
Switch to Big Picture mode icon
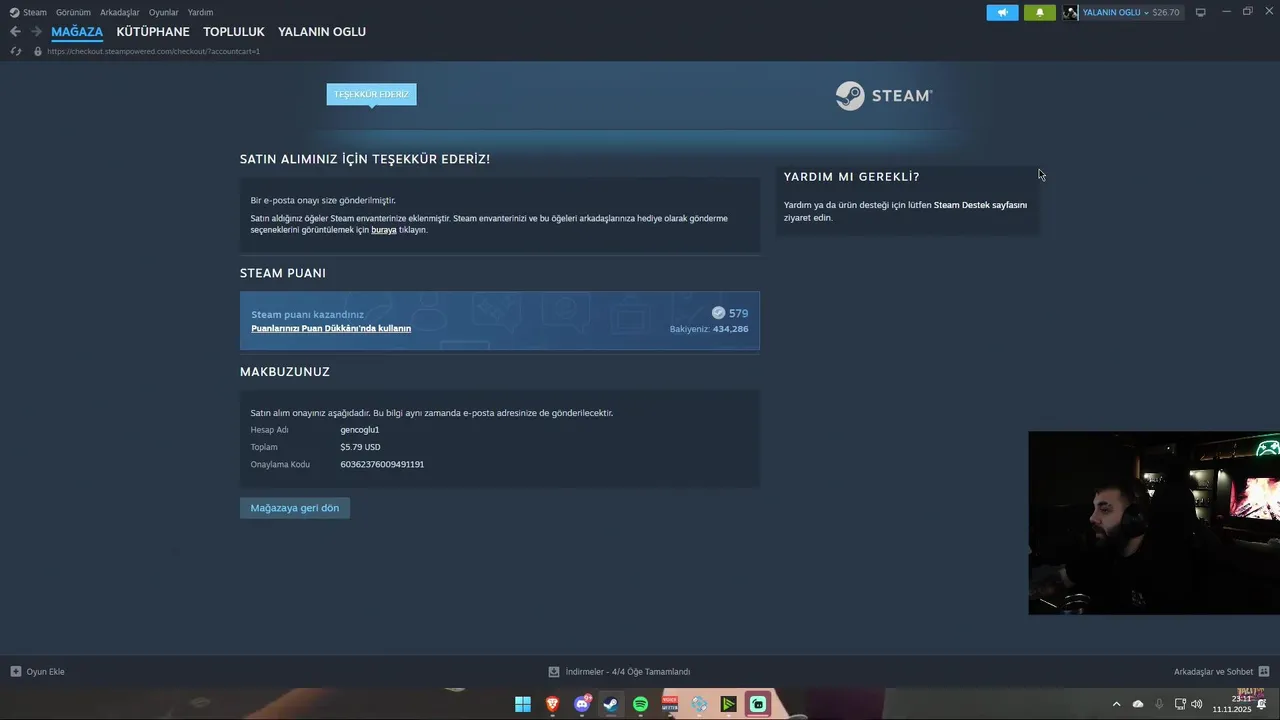[x=1201, y=12]
